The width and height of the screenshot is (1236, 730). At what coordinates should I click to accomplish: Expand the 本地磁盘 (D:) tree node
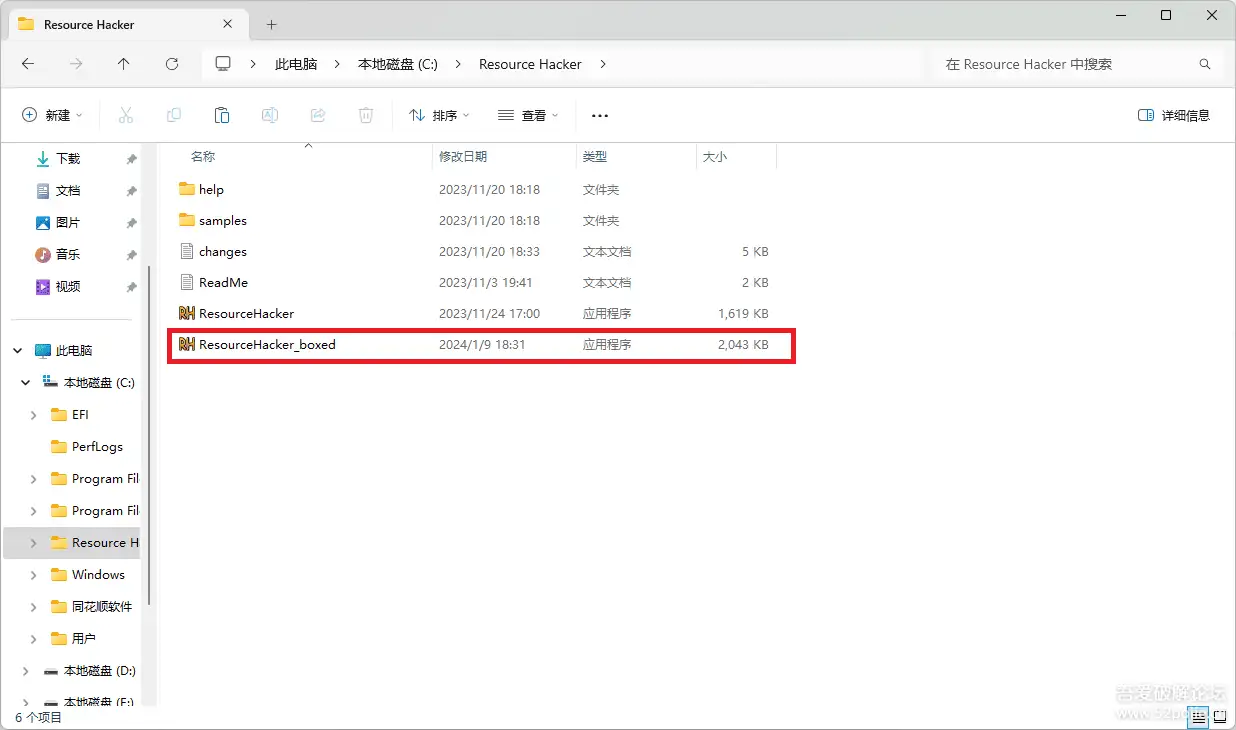[26, 671]
